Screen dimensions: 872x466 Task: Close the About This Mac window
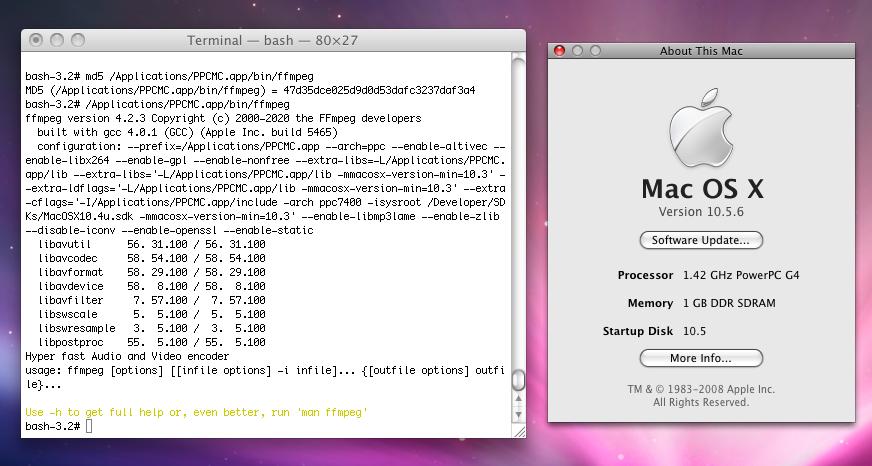[x=559, y=51]
